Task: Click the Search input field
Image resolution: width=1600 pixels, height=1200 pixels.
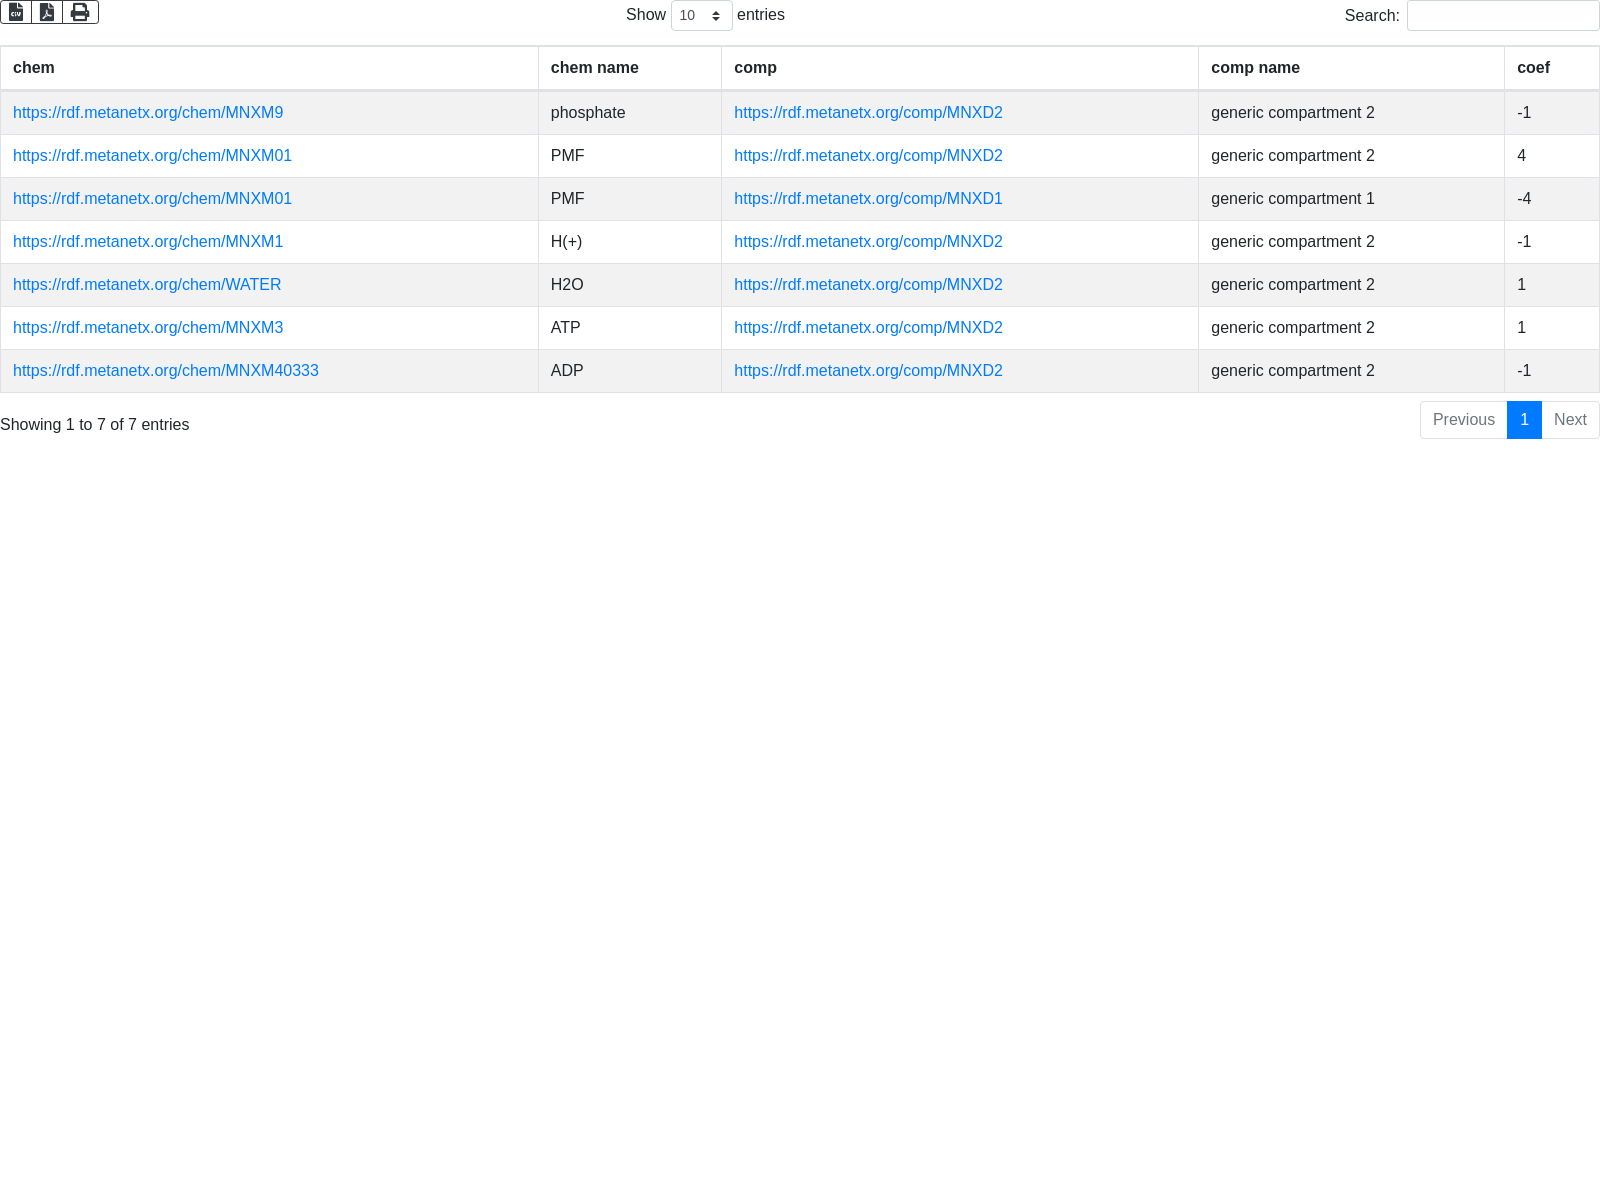Action: pos(1502,16)
